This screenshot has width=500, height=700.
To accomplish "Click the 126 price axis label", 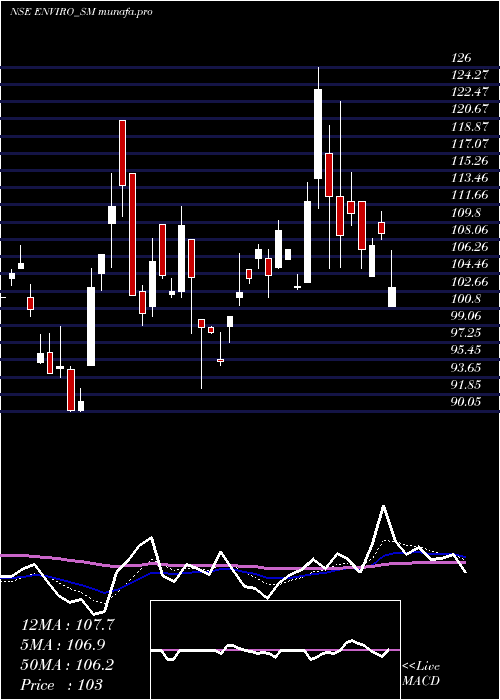I will coord(462,58).
